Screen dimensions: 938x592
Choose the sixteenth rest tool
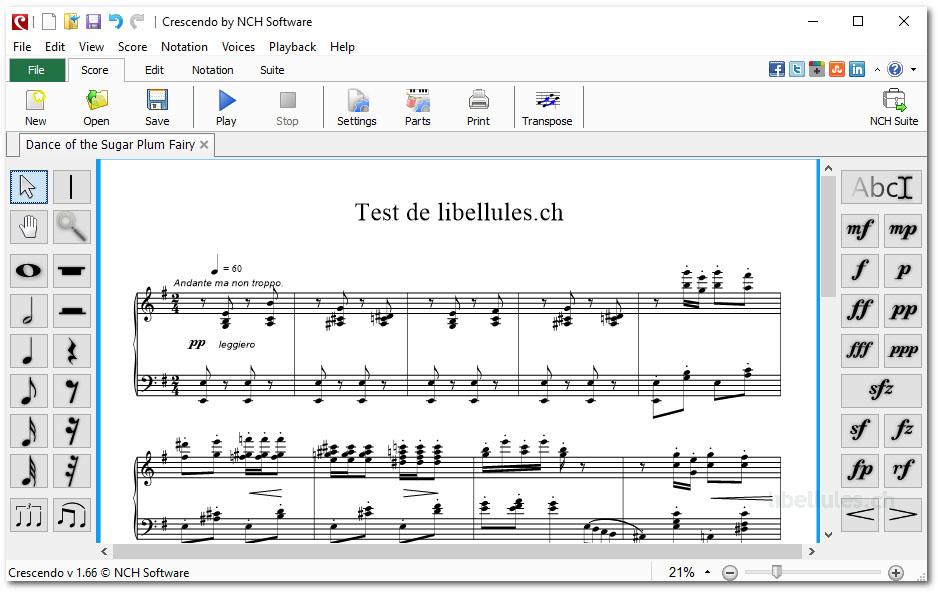coord(72,431)
